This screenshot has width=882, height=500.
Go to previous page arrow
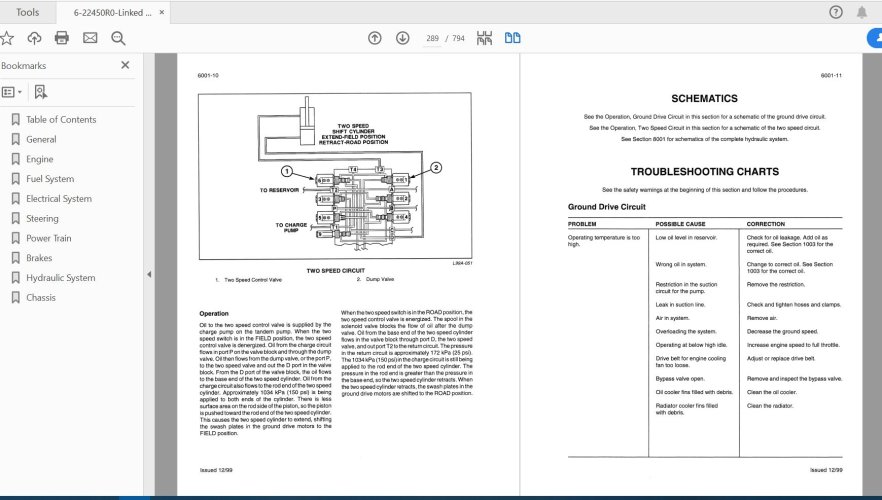pos(375,38)
